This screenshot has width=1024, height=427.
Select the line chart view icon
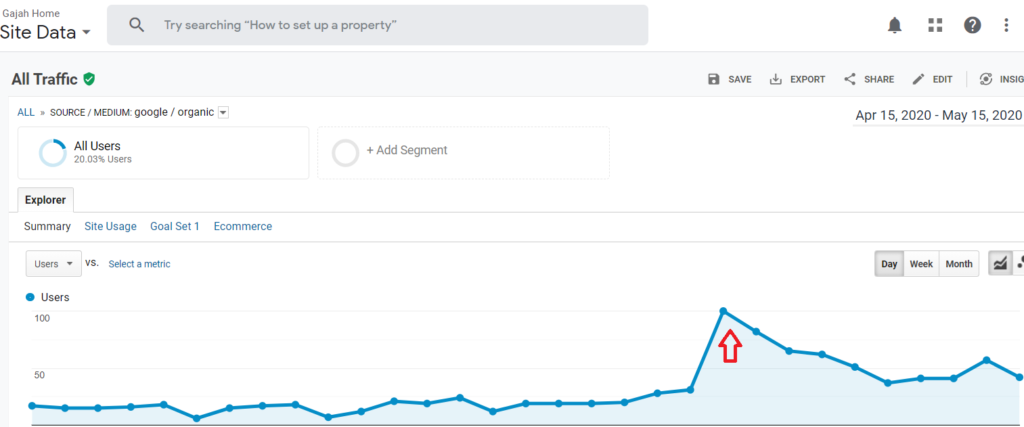999,263
